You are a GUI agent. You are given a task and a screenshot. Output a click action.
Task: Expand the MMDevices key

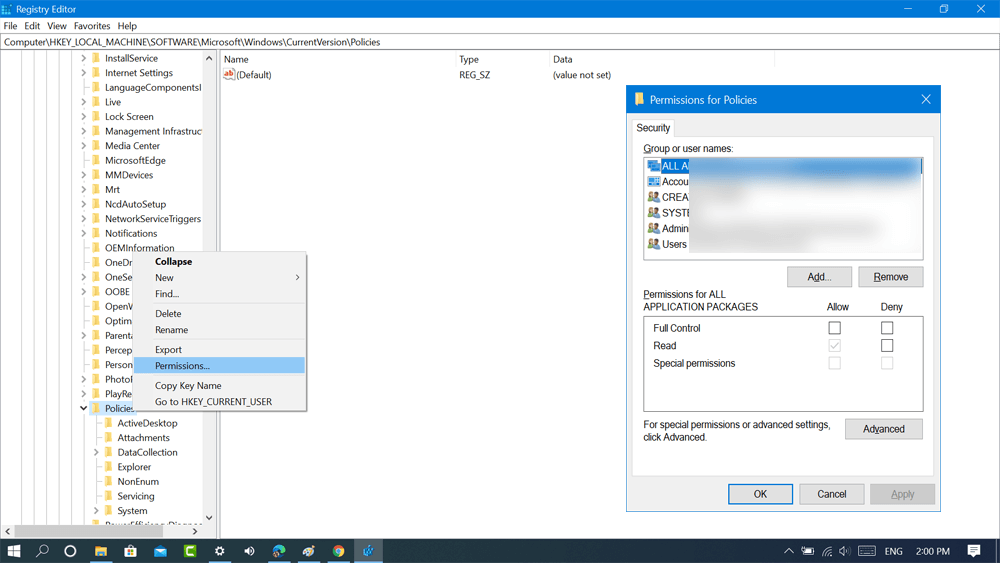coord(84,175)
